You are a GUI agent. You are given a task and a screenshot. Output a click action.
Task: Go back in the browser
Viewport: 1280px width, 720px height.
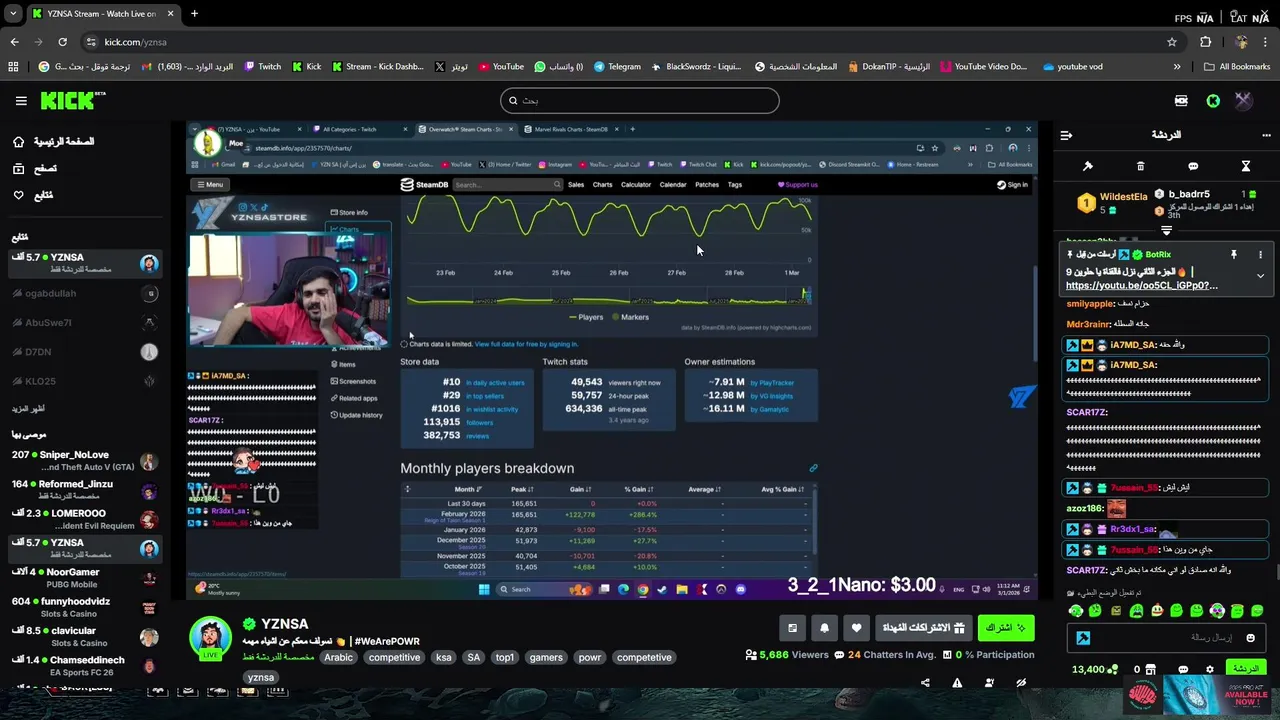pyautogui.click(x=14, y=42)
